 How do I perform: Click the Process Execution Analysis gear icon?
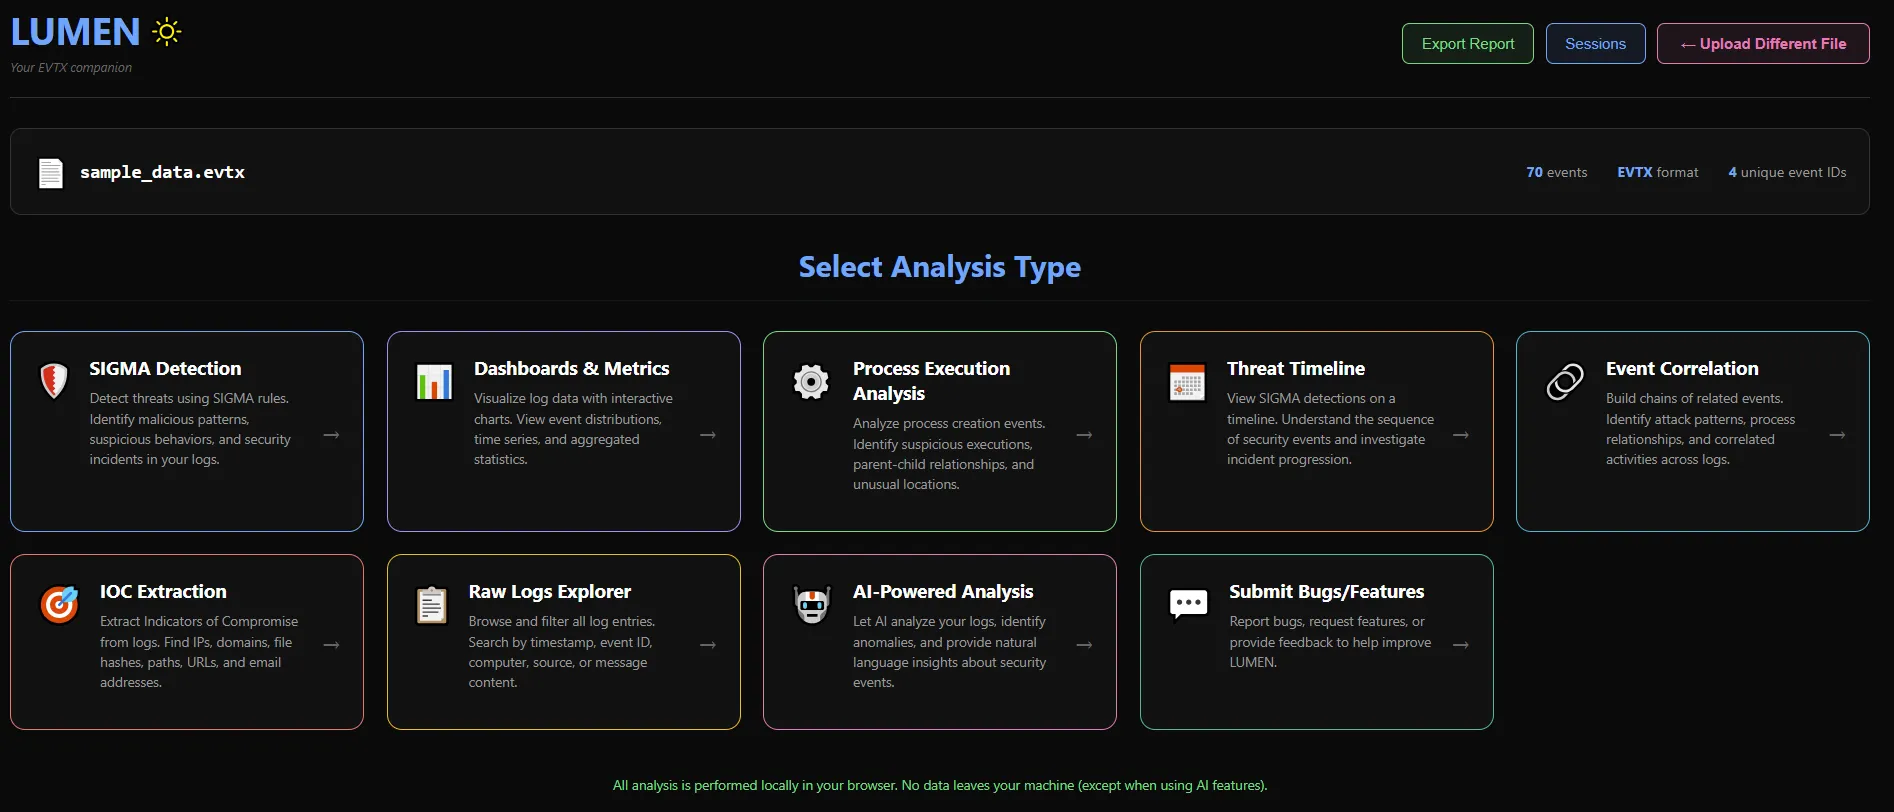[811, 381]
